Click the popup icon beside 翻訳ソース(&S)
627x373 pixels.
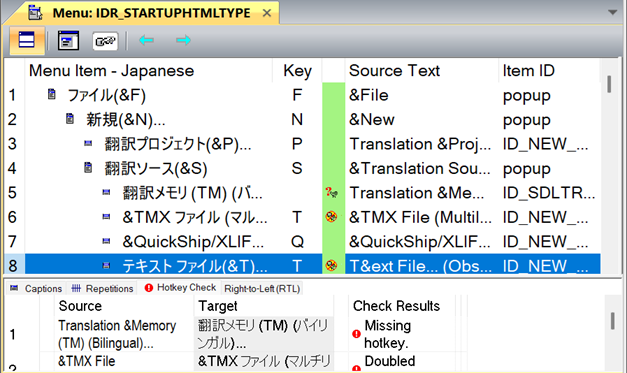(x=88, y=168)
